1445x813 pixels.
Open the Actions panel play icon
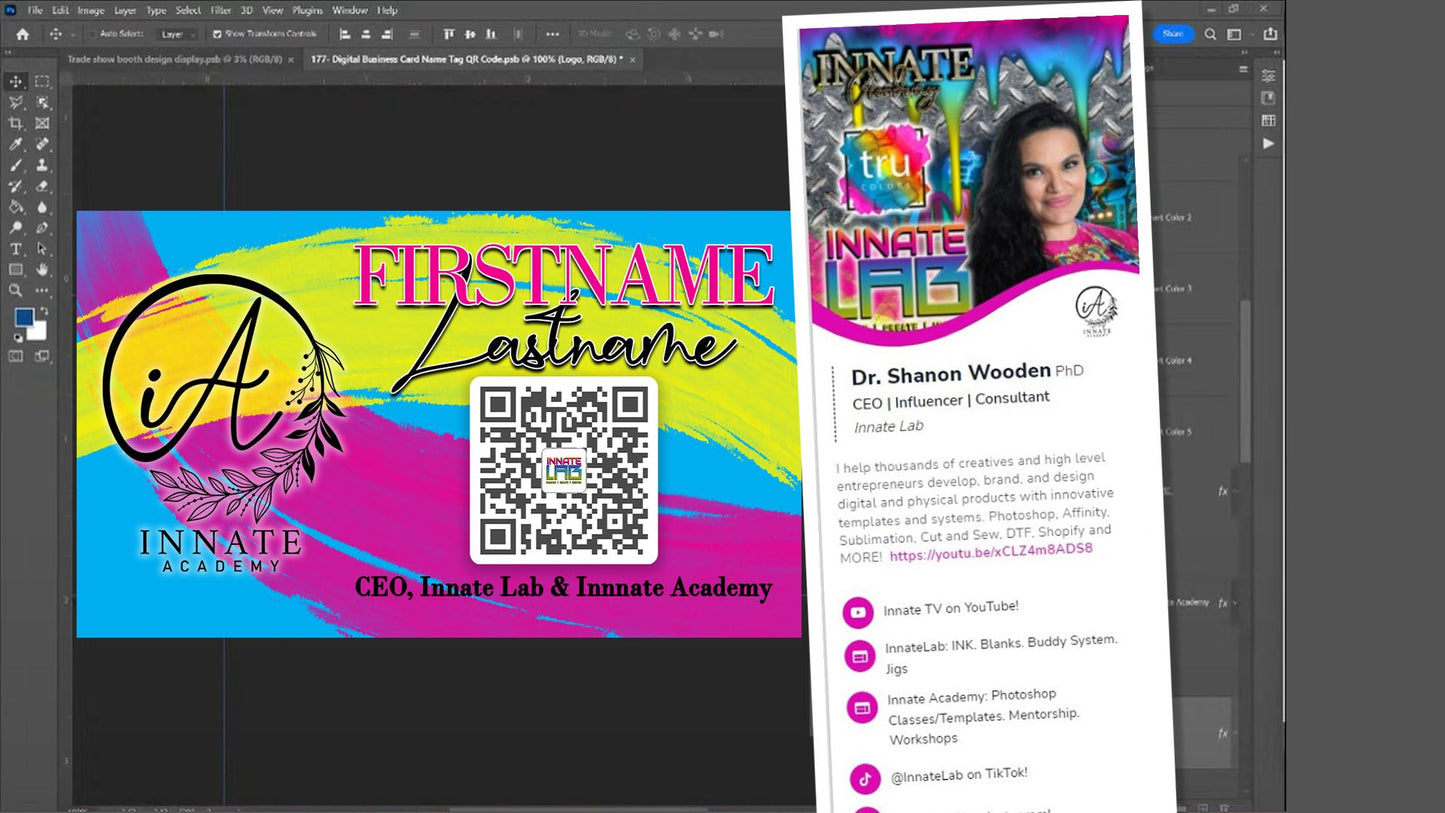pyautogui.click(x=1268, y=143)
